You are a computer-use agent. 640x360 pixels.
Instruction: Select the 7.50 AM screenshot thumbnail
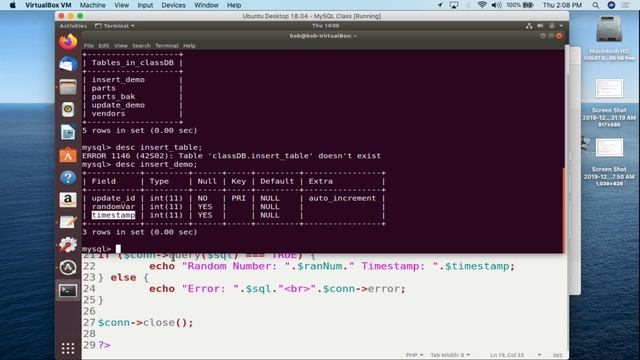[609, 148]
